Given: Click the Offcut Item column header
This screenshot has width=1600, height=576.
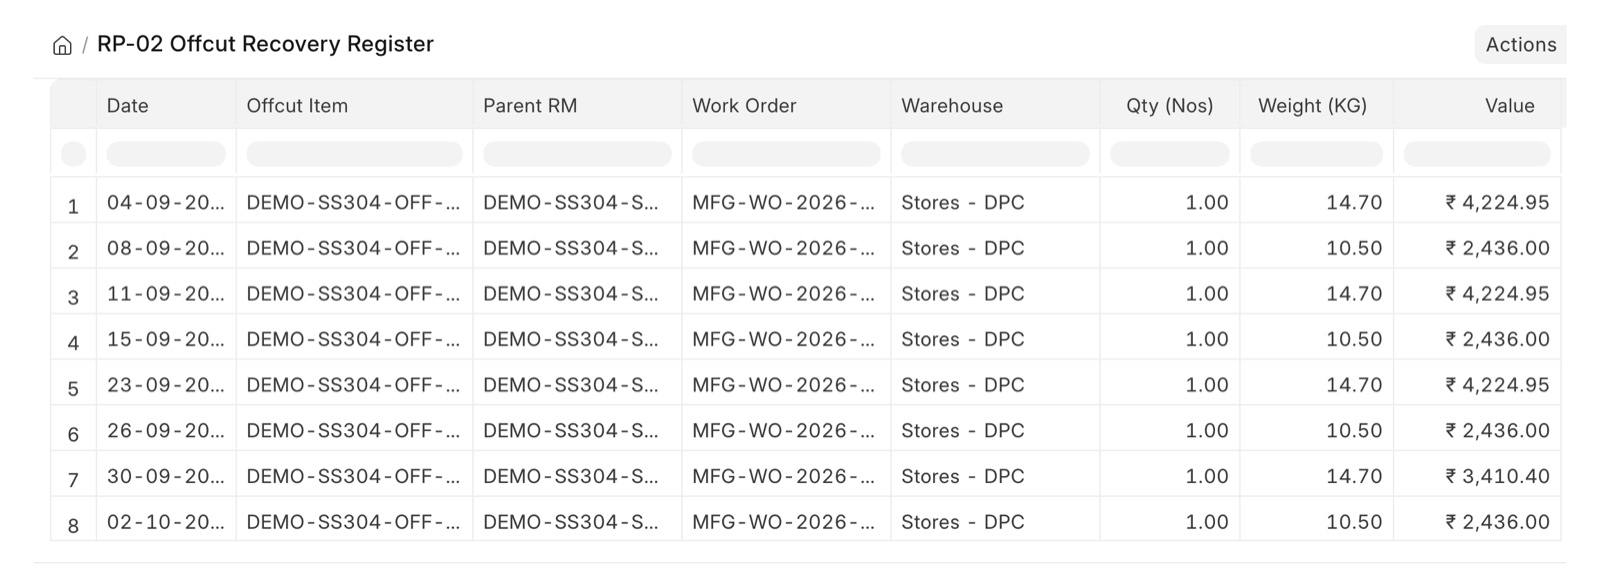Looking at the screenshot, I should (354, 105).
